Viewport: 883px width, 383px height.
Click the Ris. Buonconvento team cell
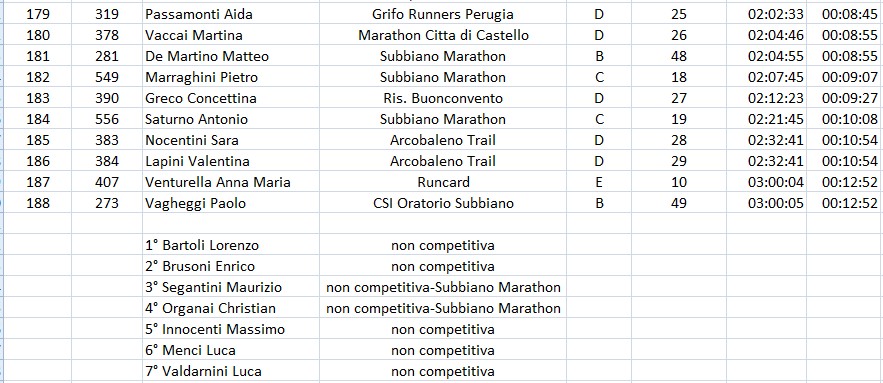pos(443,98)
